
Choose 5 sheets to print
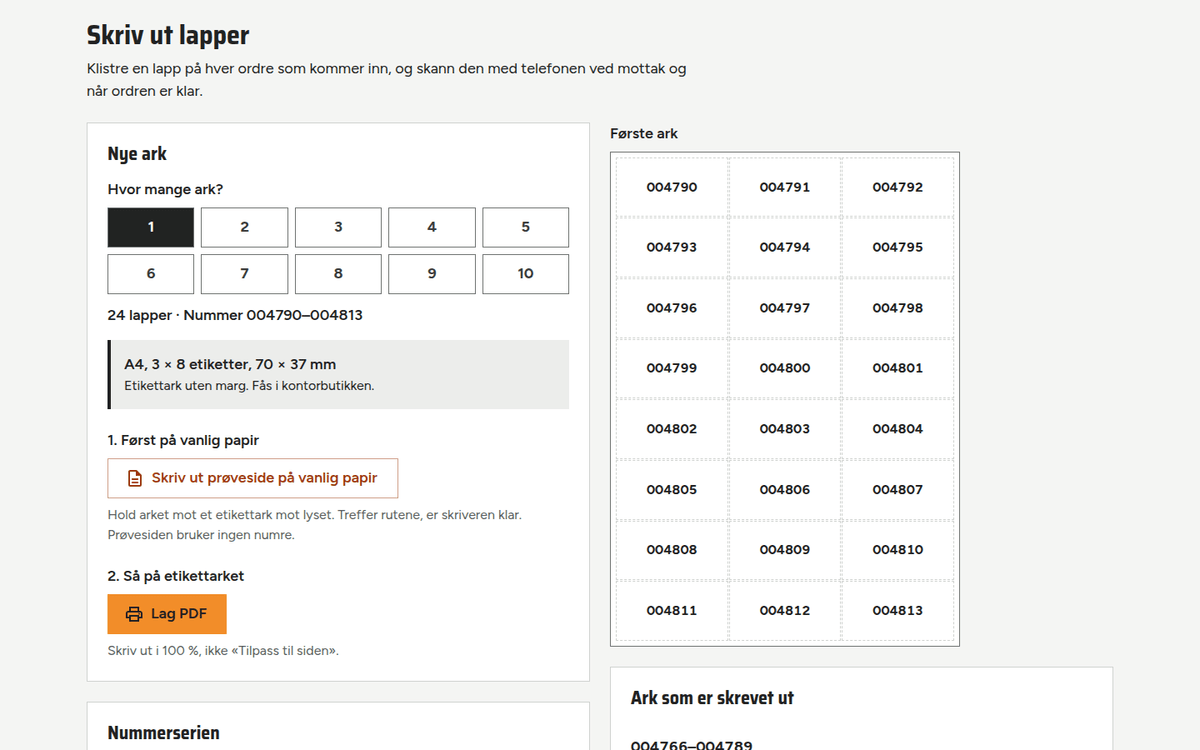pos(525,227)
